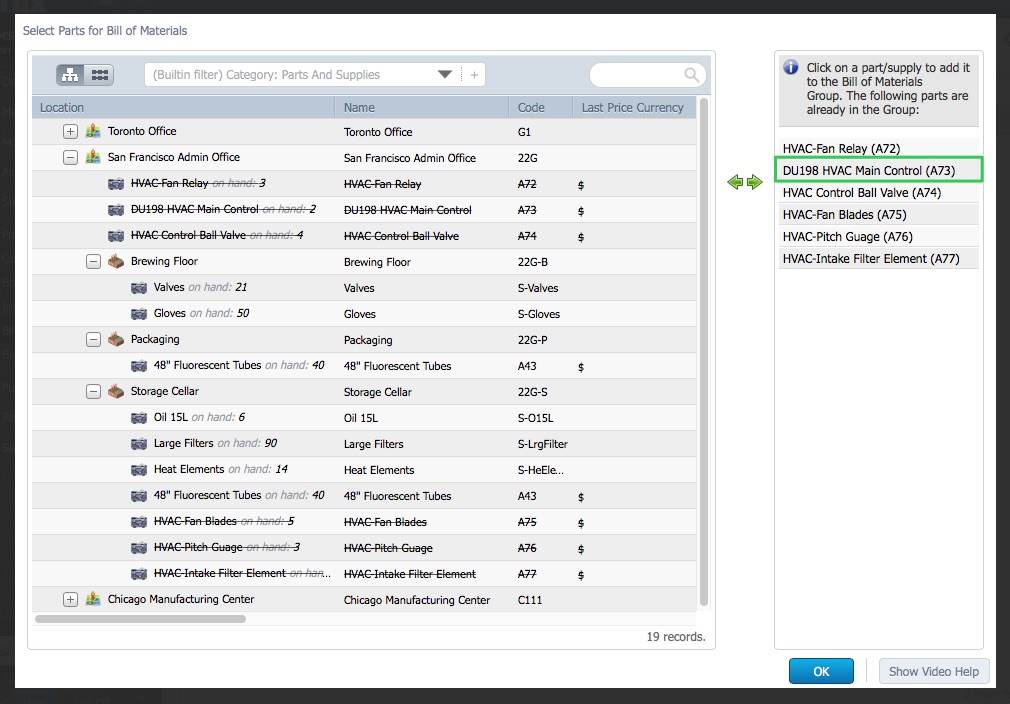
Task: Collapse the San Francisco Admin Office location
Action: [x=70, y=157]
